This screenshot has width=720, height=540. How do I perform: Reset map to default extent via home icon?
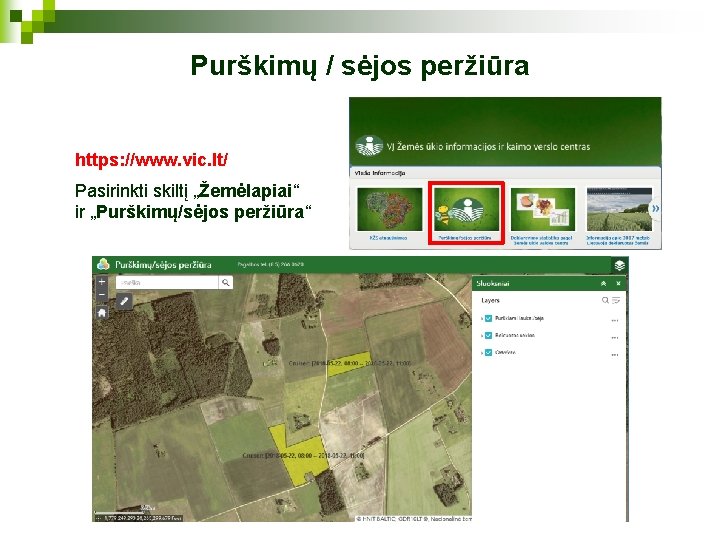click(x=102, y=313)
